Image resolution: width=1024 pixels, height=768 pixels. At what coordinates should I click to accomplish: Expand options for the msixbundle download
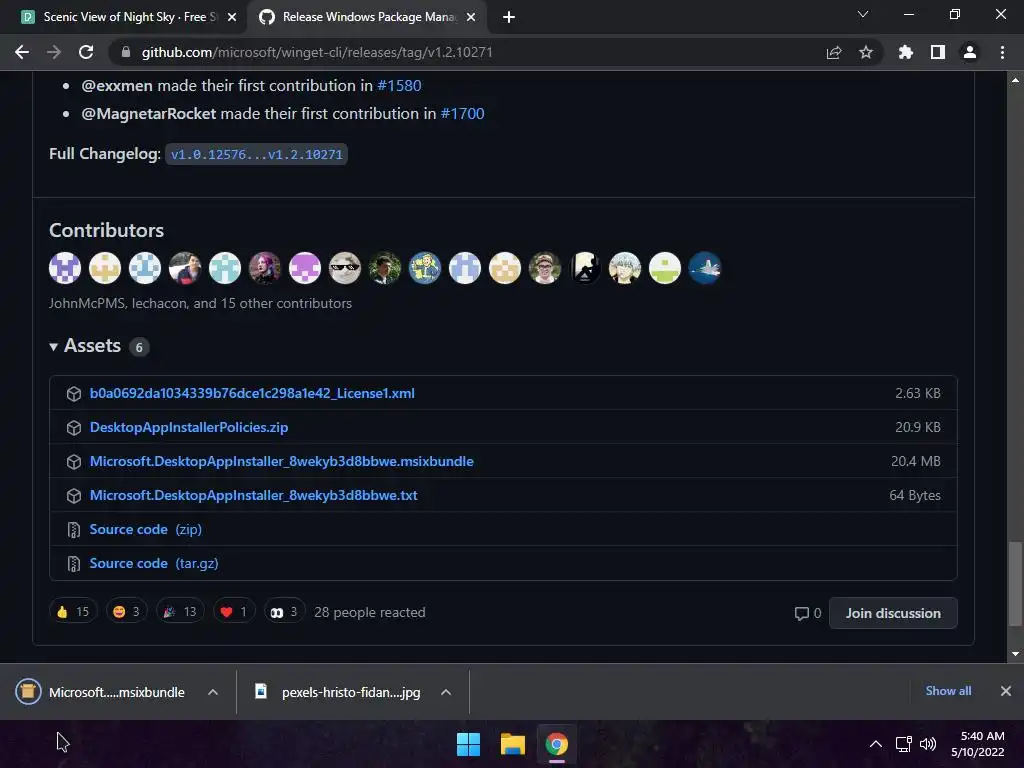pos(213,692)
